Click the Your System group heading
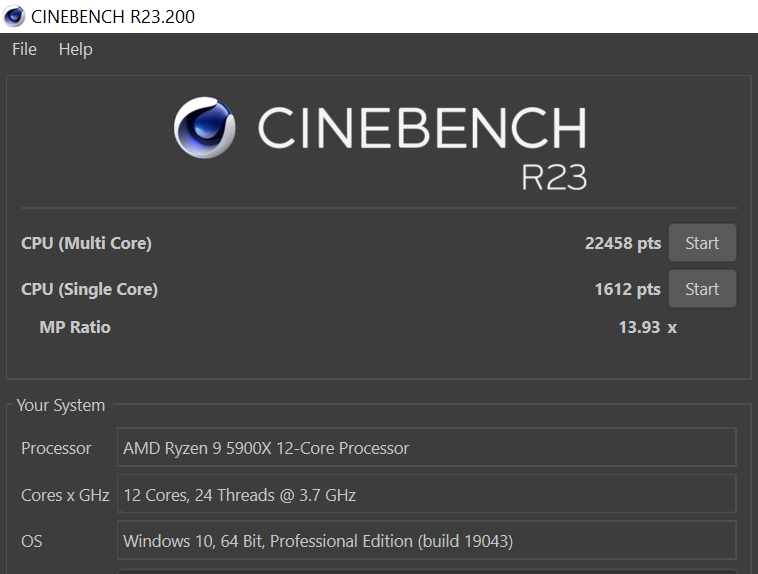Screen dimensions: 758x574 point(61,405)
